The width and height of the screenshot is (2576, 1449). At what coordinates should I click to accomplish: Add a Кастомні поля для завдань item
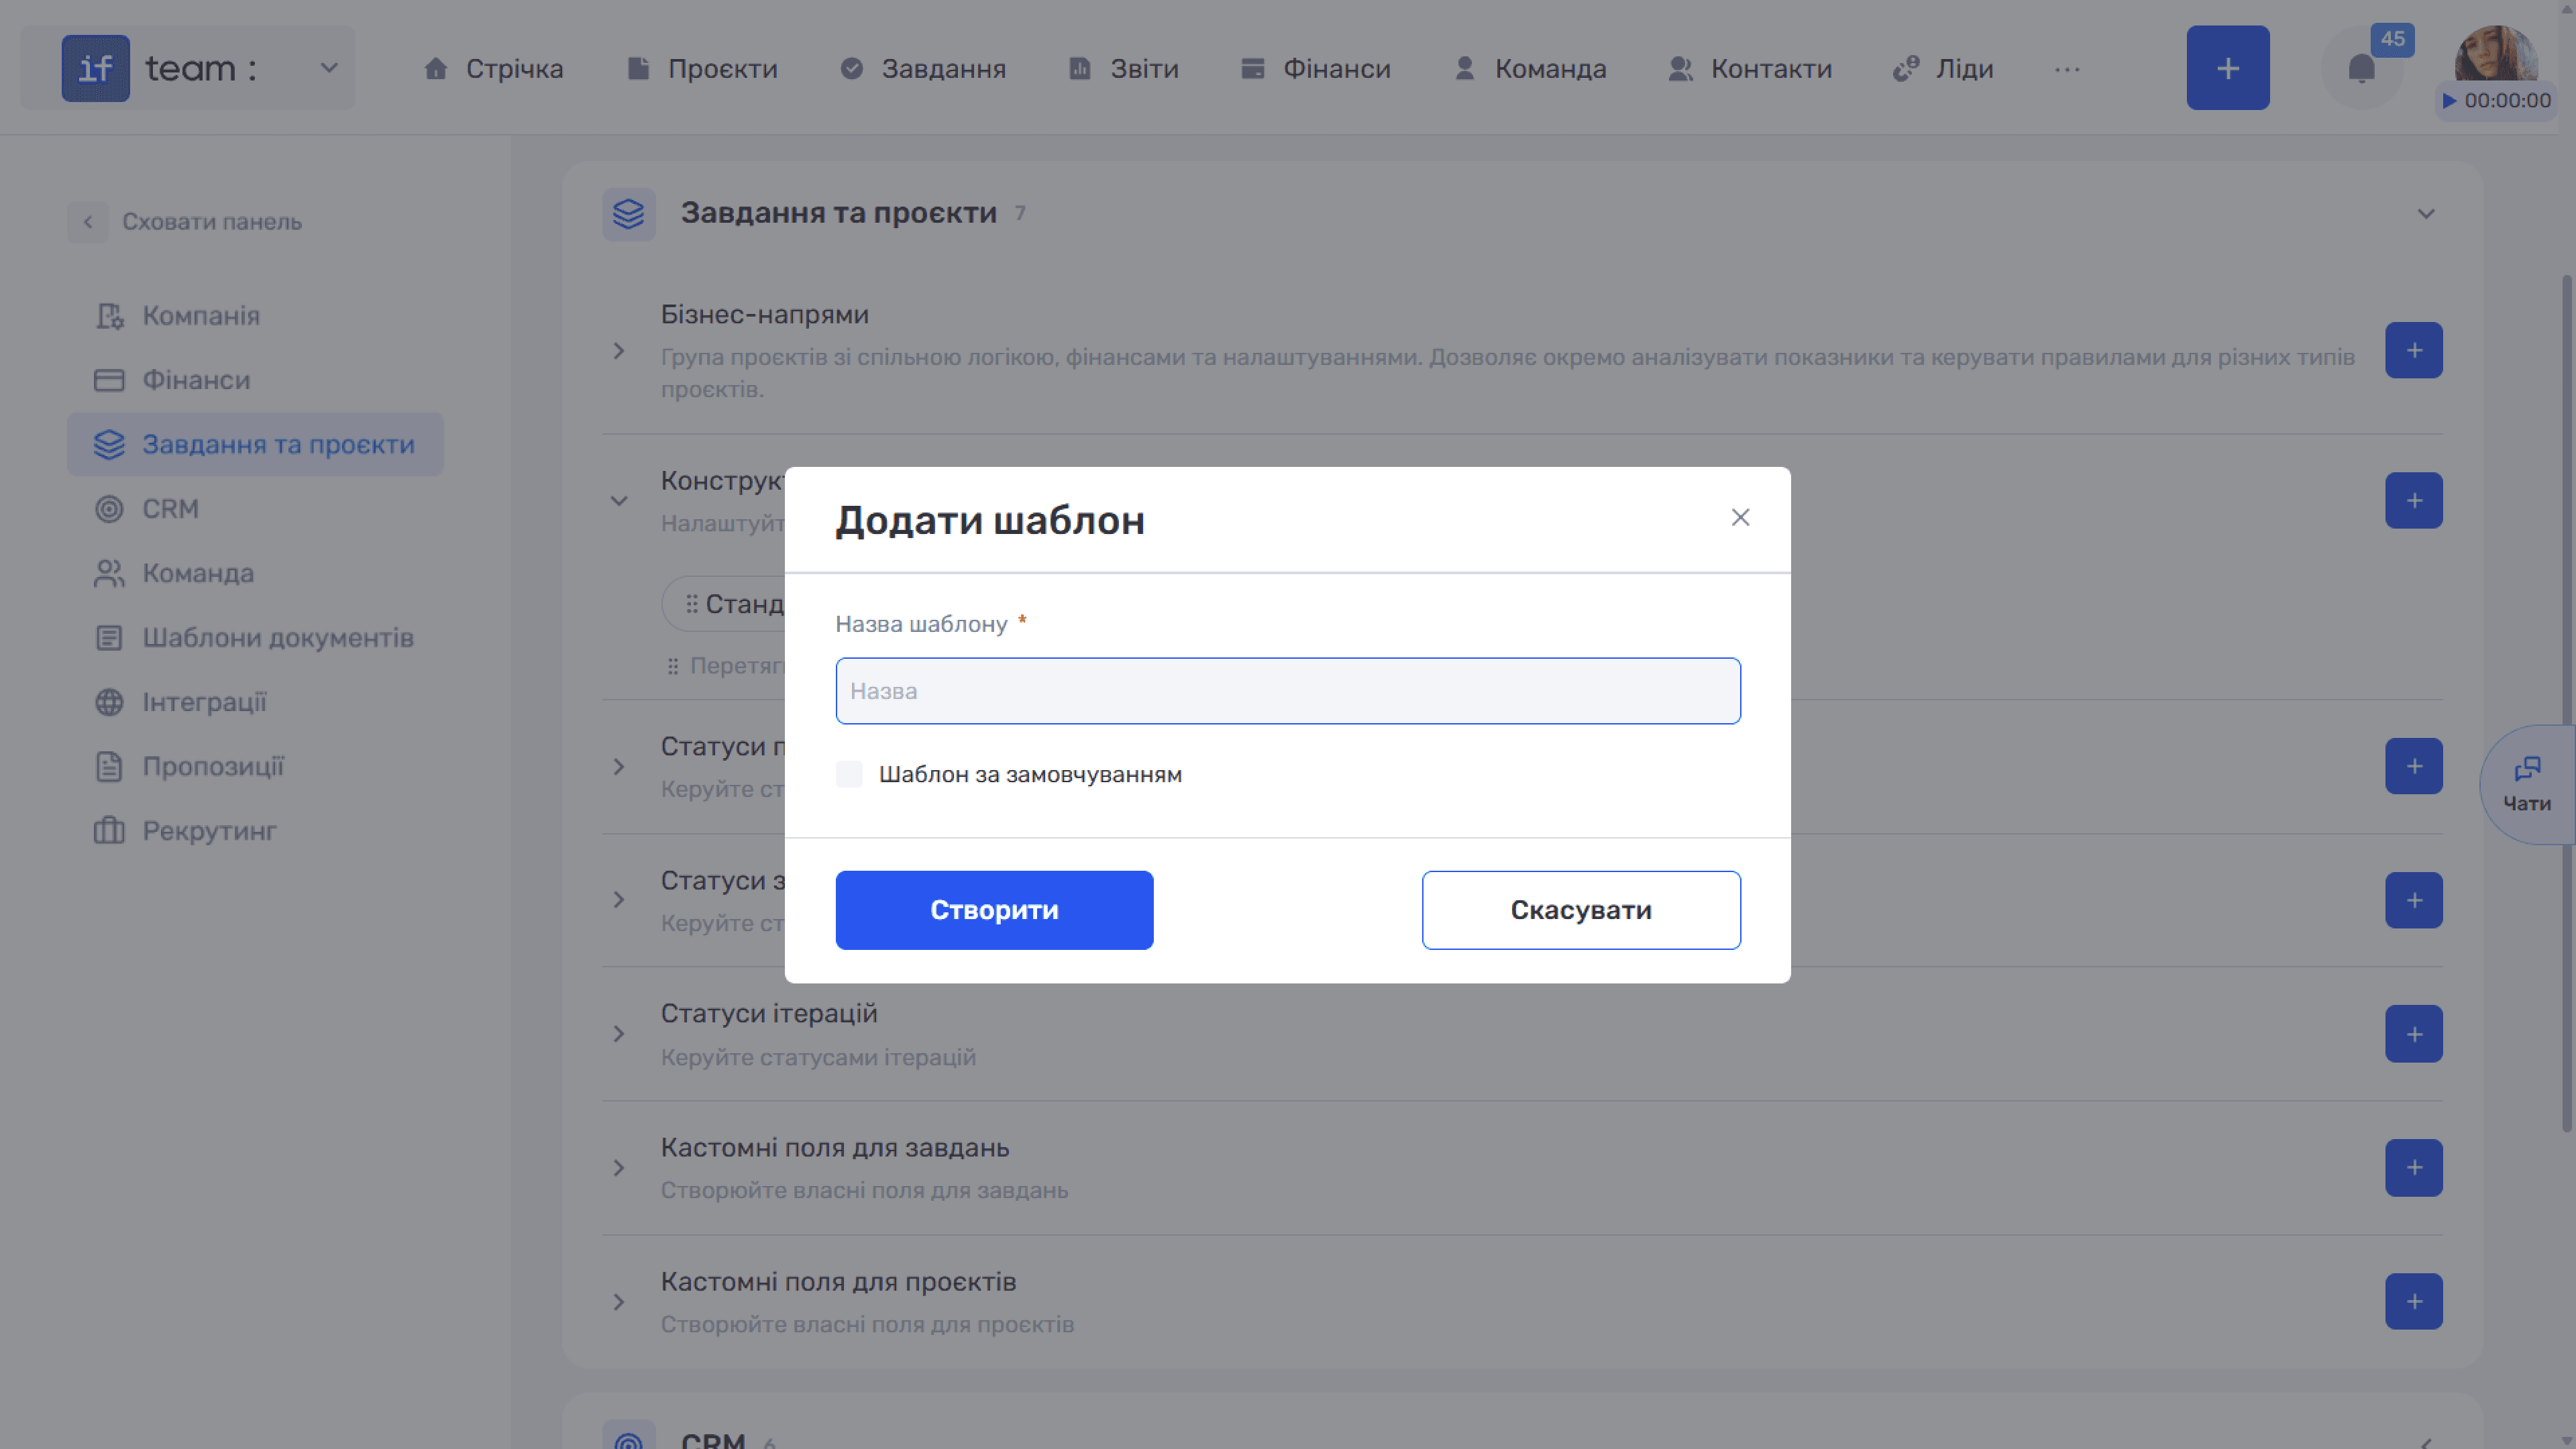pyautogui.click(x=2413, y=1167)
